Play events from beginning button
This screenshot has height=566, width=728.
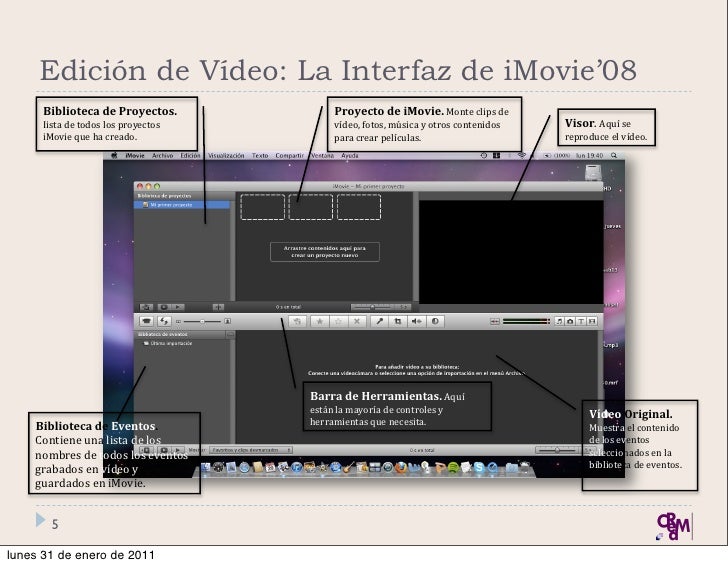(x=178, y=450)
